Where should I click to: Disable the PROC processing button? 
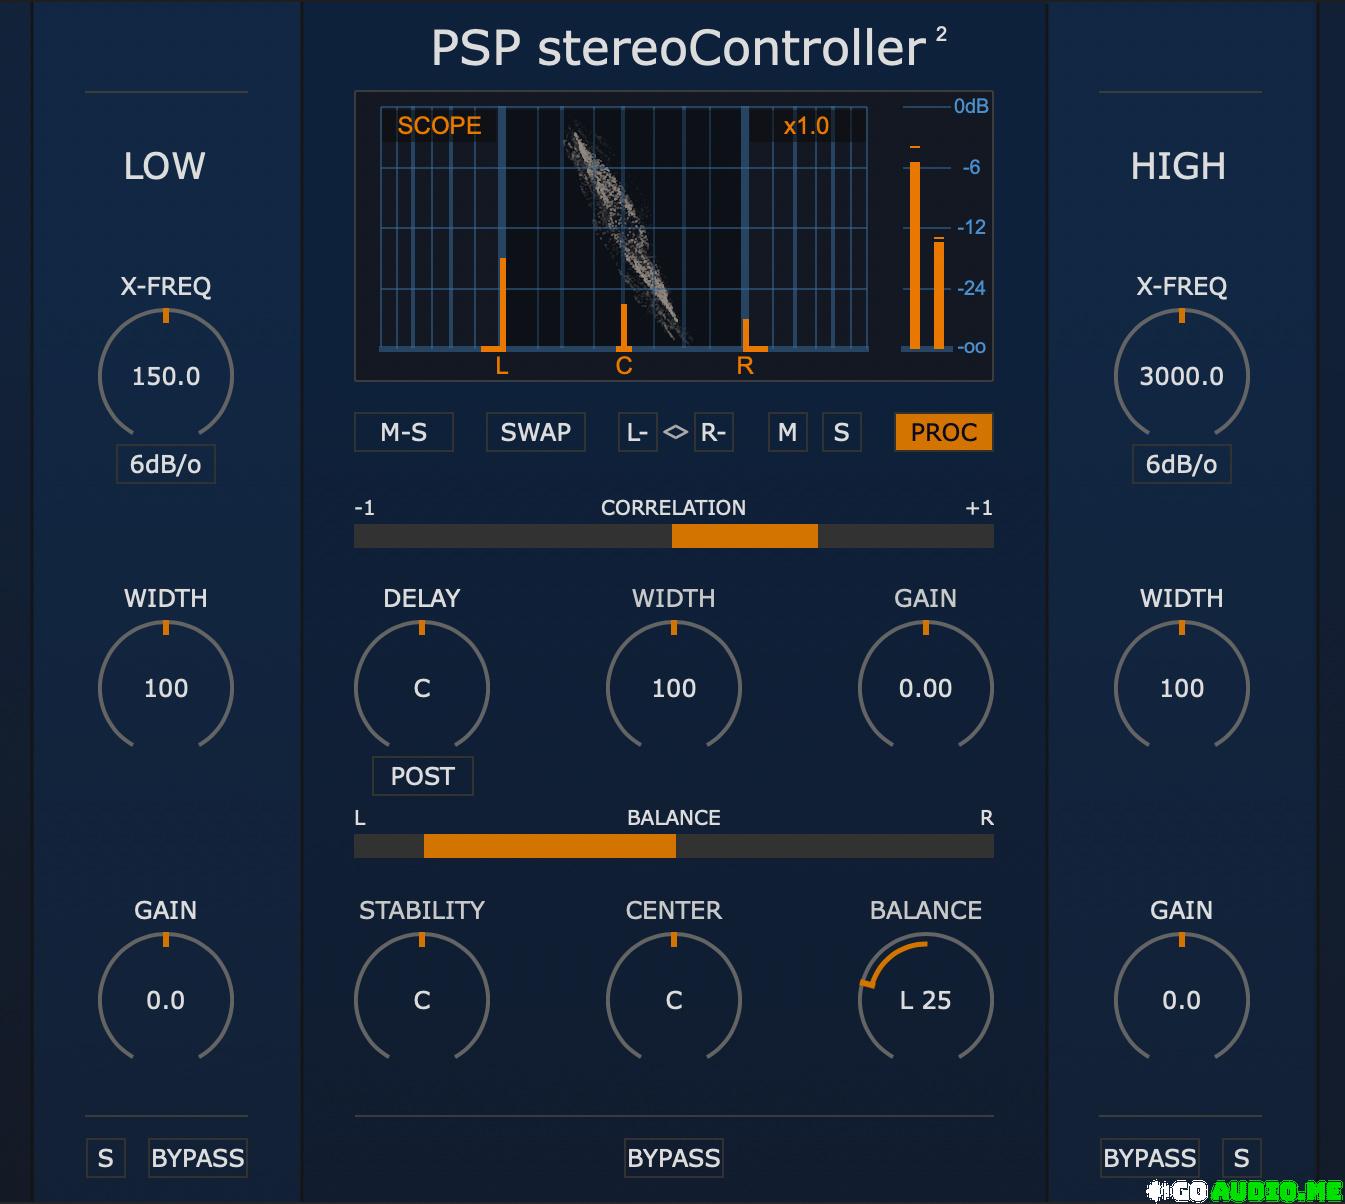click(943, 433)
